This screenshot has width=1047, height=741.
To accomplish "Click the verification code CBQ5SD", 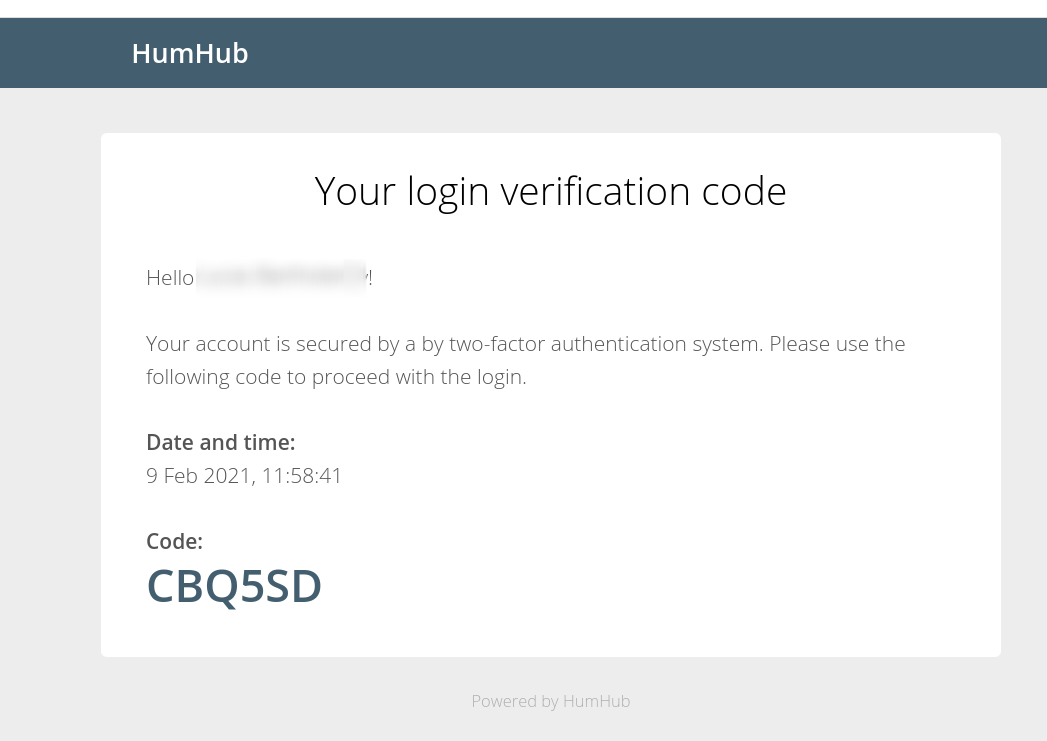I will coord(234,587).
